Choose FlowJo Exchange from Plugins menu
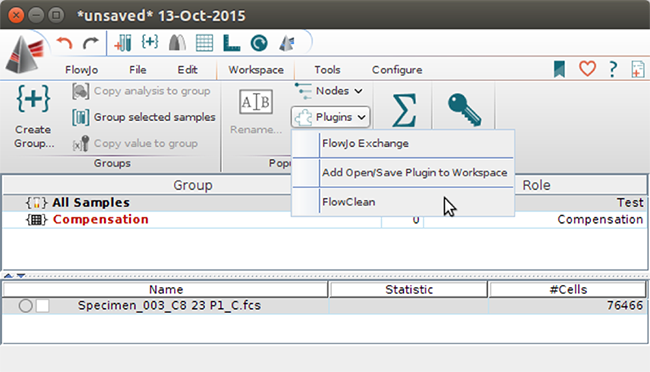The width and height of the screenshot is (650, 372). pos(403,143)
